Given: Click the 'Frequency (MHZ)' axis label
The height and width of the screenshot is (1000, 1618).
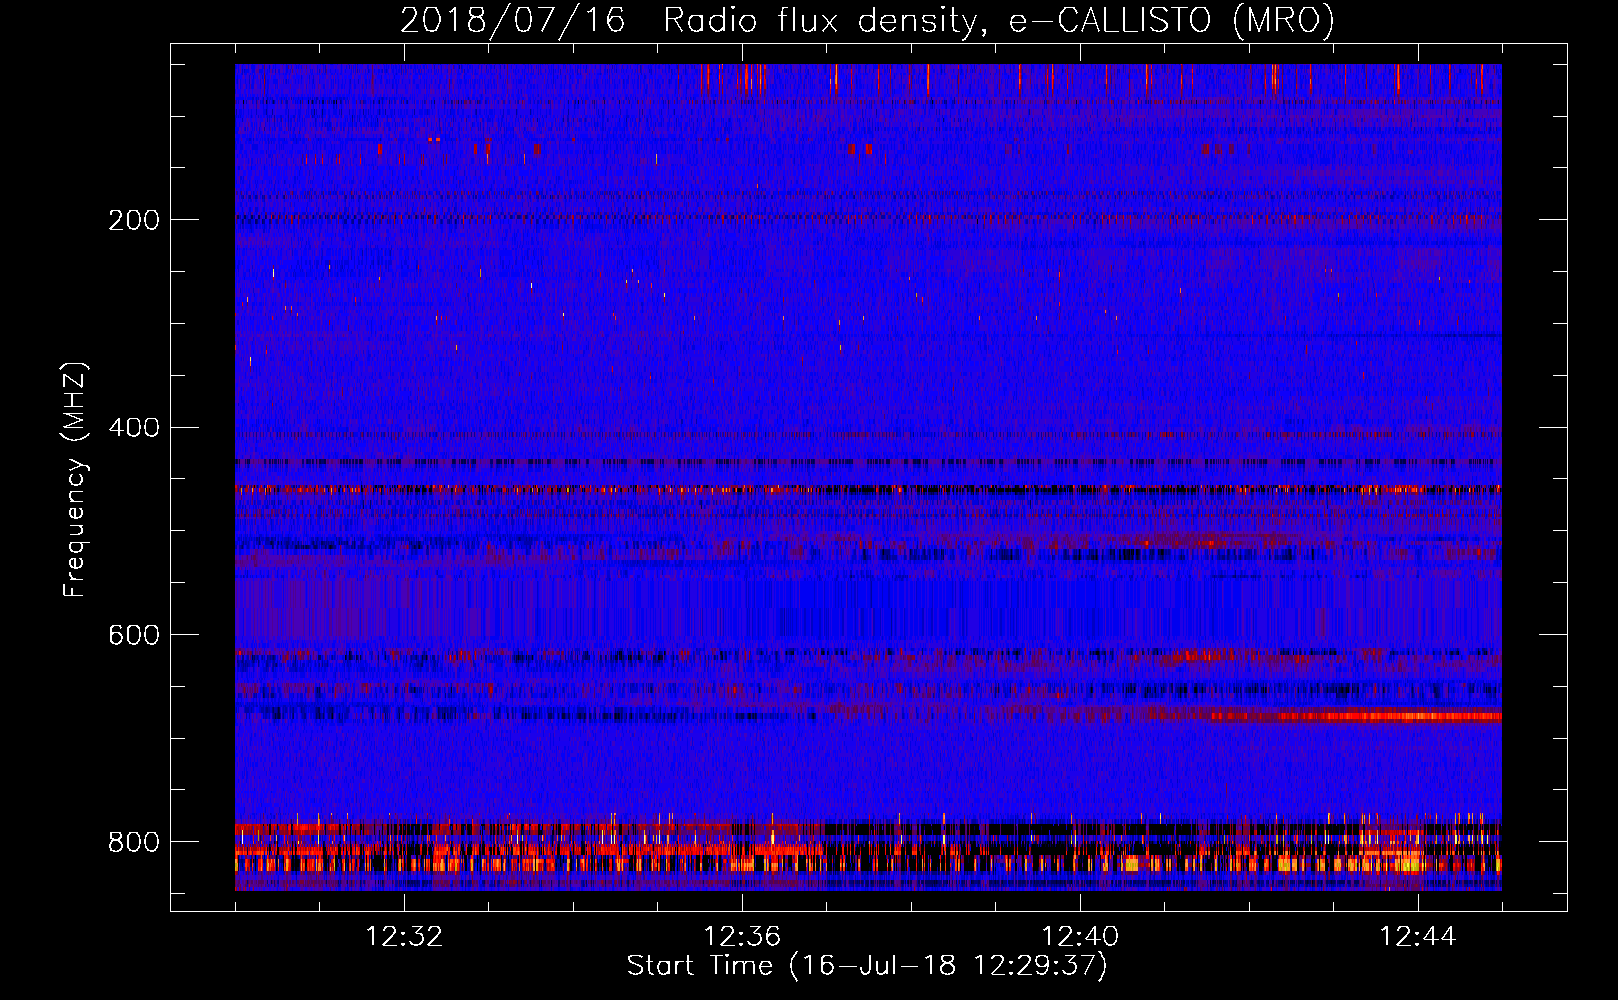Looking at the screenshot, I should (x=75, y=480).
